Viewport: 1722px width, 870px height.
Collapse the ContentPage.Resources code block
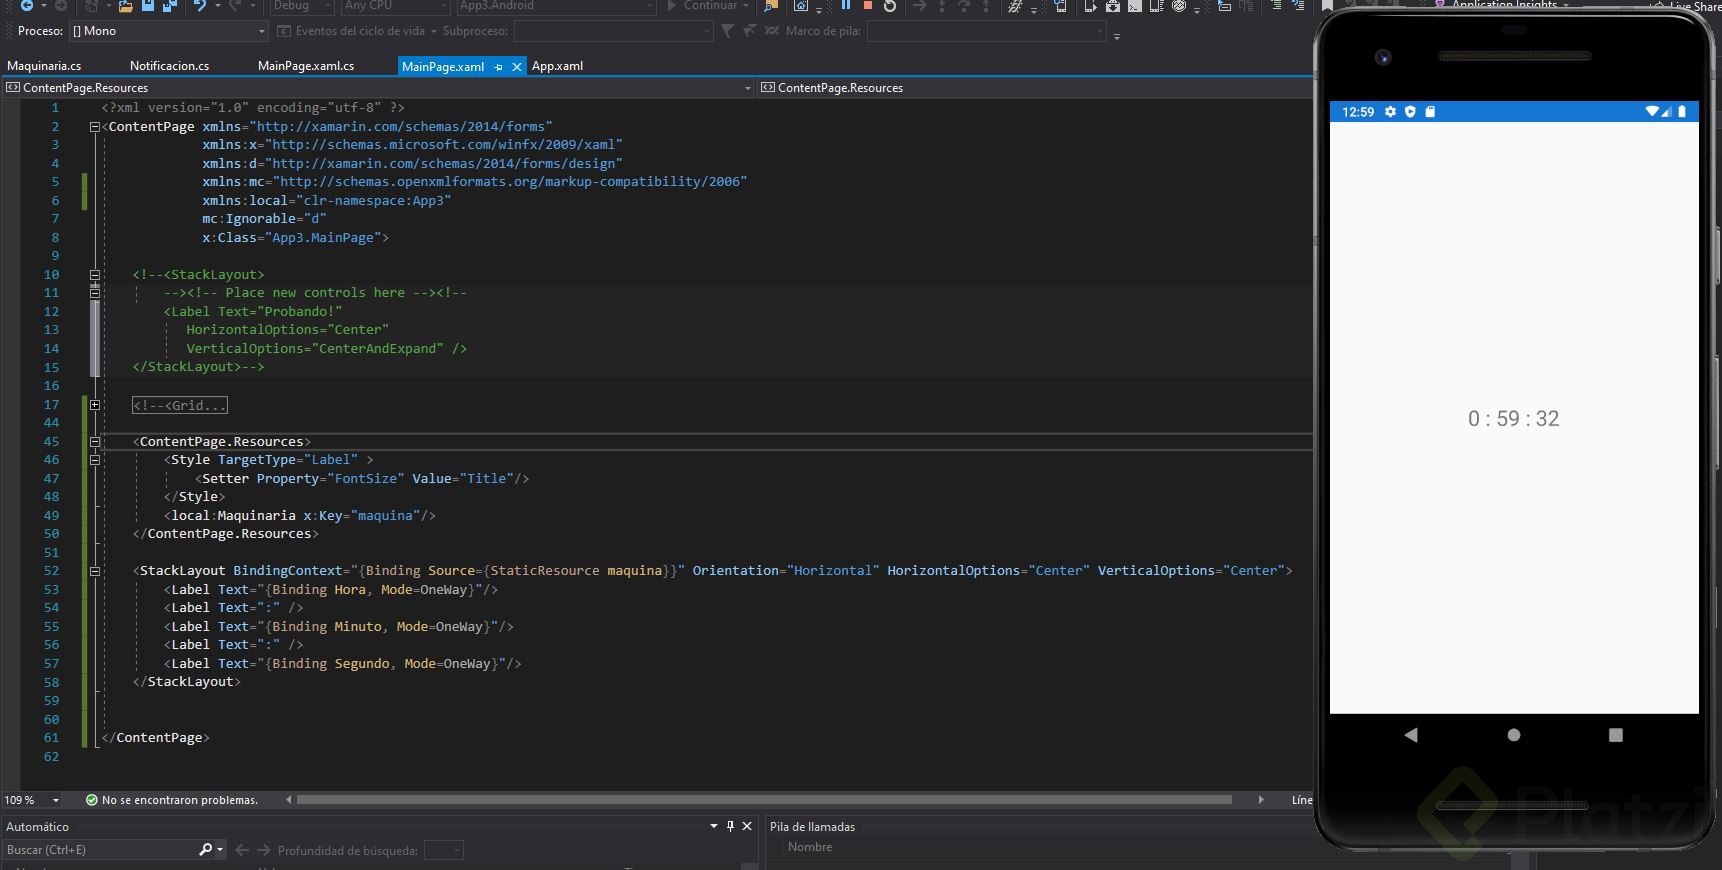(x=95, y=442)
